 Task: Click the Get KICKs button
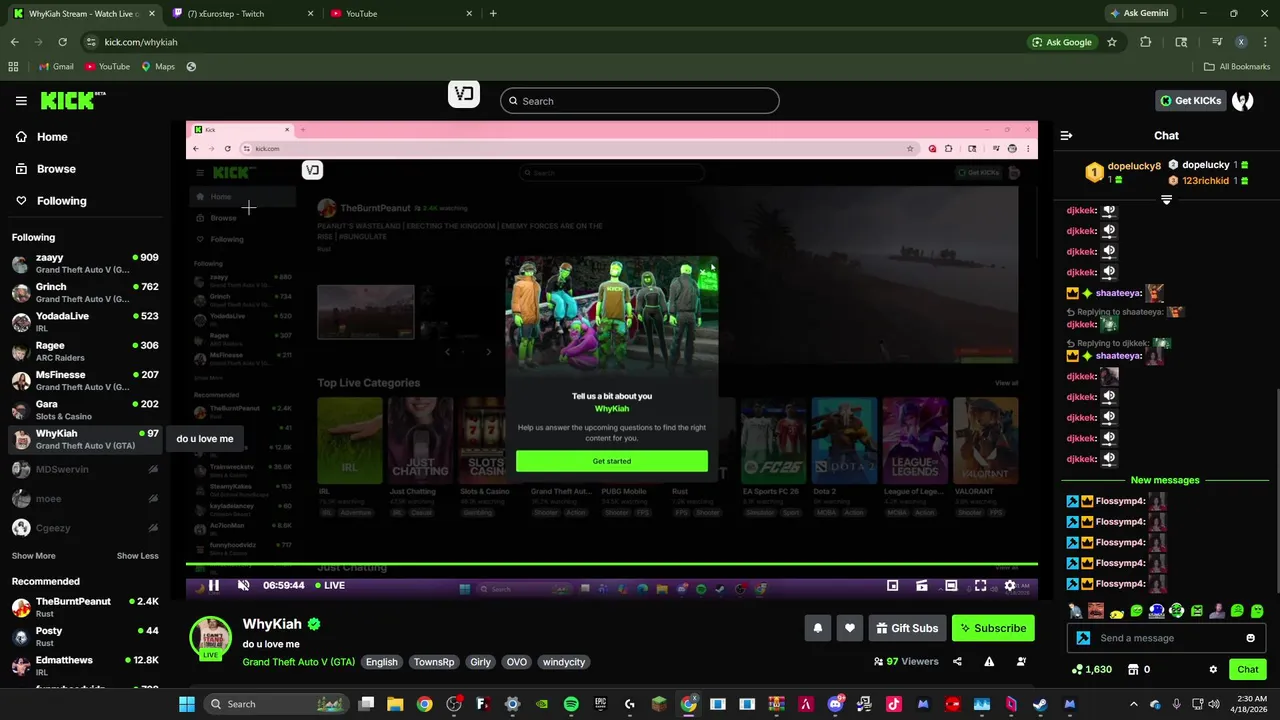(x=1191, y=100)
